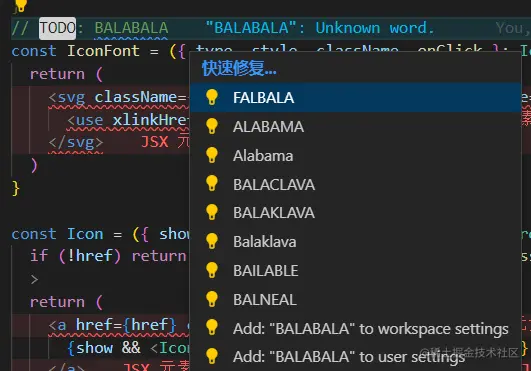
Task: Expand the folded code arrow below if statement
Action: tap(34, 279)
